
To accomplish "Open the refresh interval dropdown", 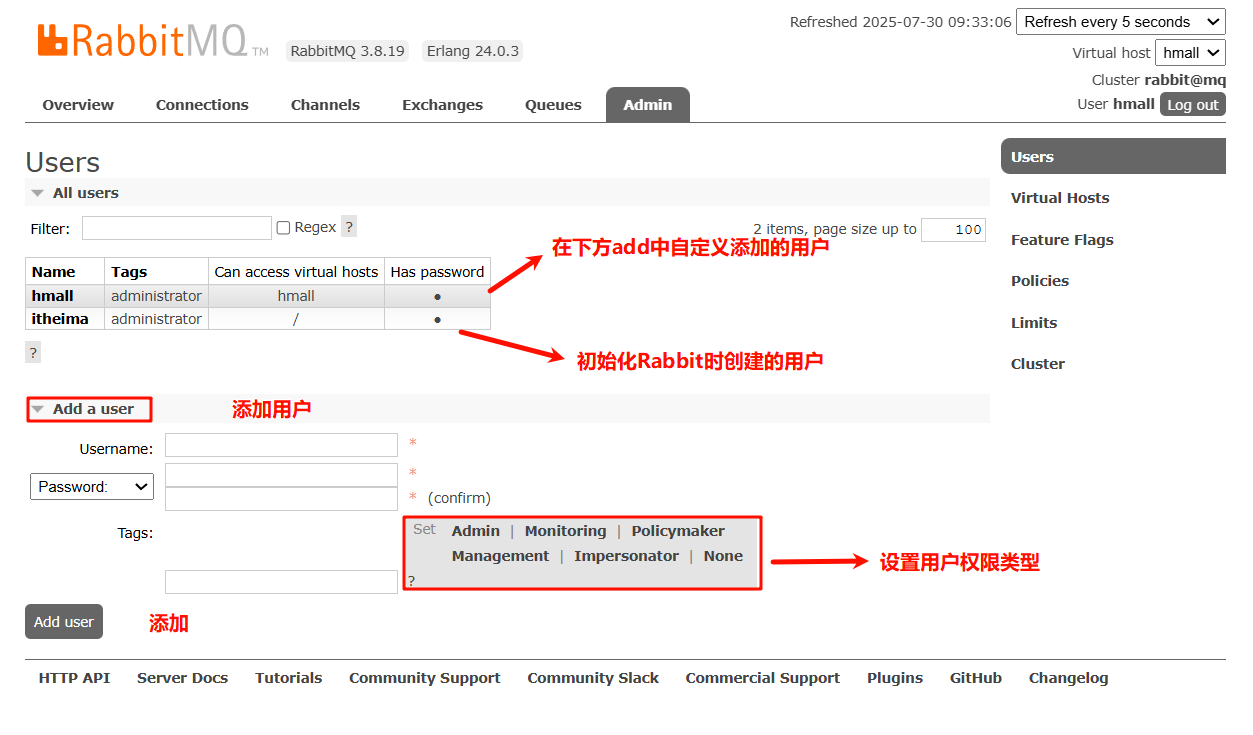I will point(1120,22).
